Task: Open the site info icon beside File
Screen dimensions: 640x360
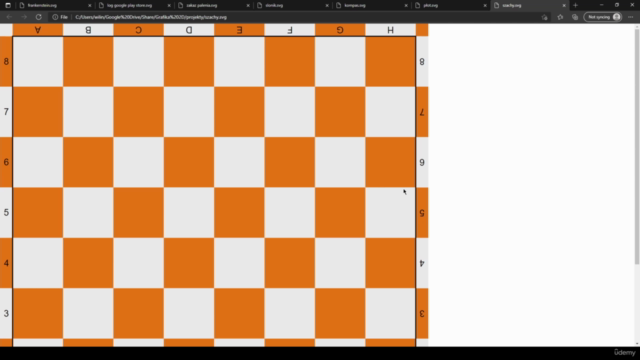Action: (55, 17)
